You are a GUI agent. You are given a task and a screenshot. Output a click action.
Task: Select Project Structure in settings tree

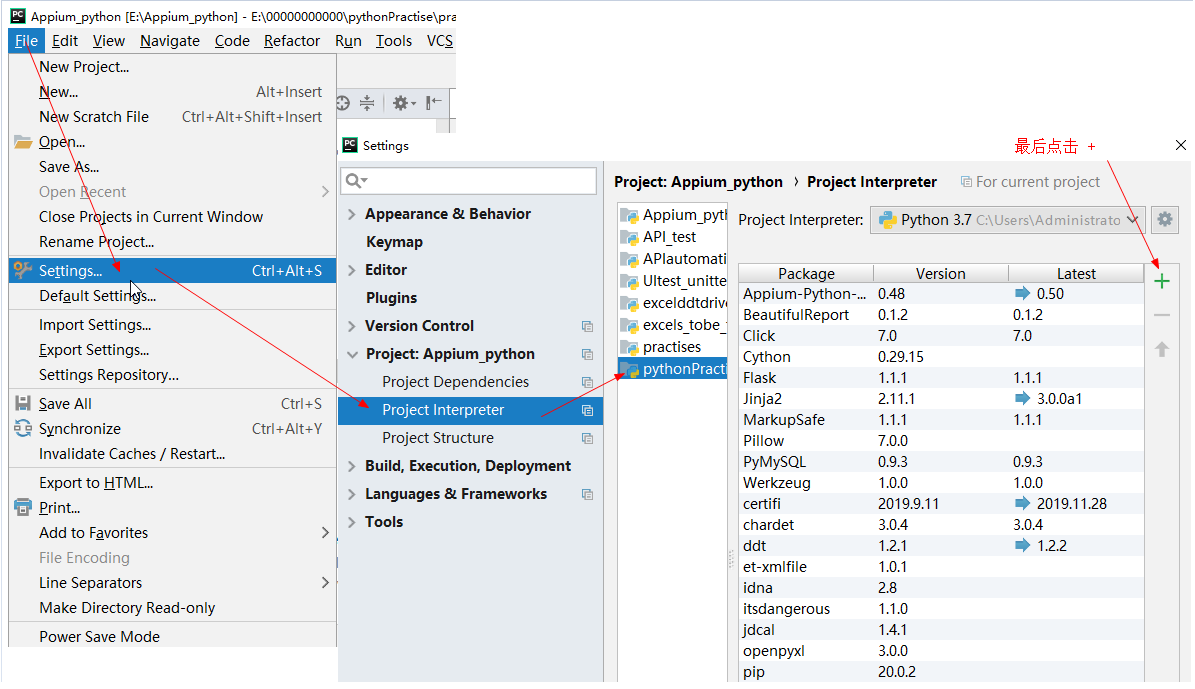(x=470, y=438)
